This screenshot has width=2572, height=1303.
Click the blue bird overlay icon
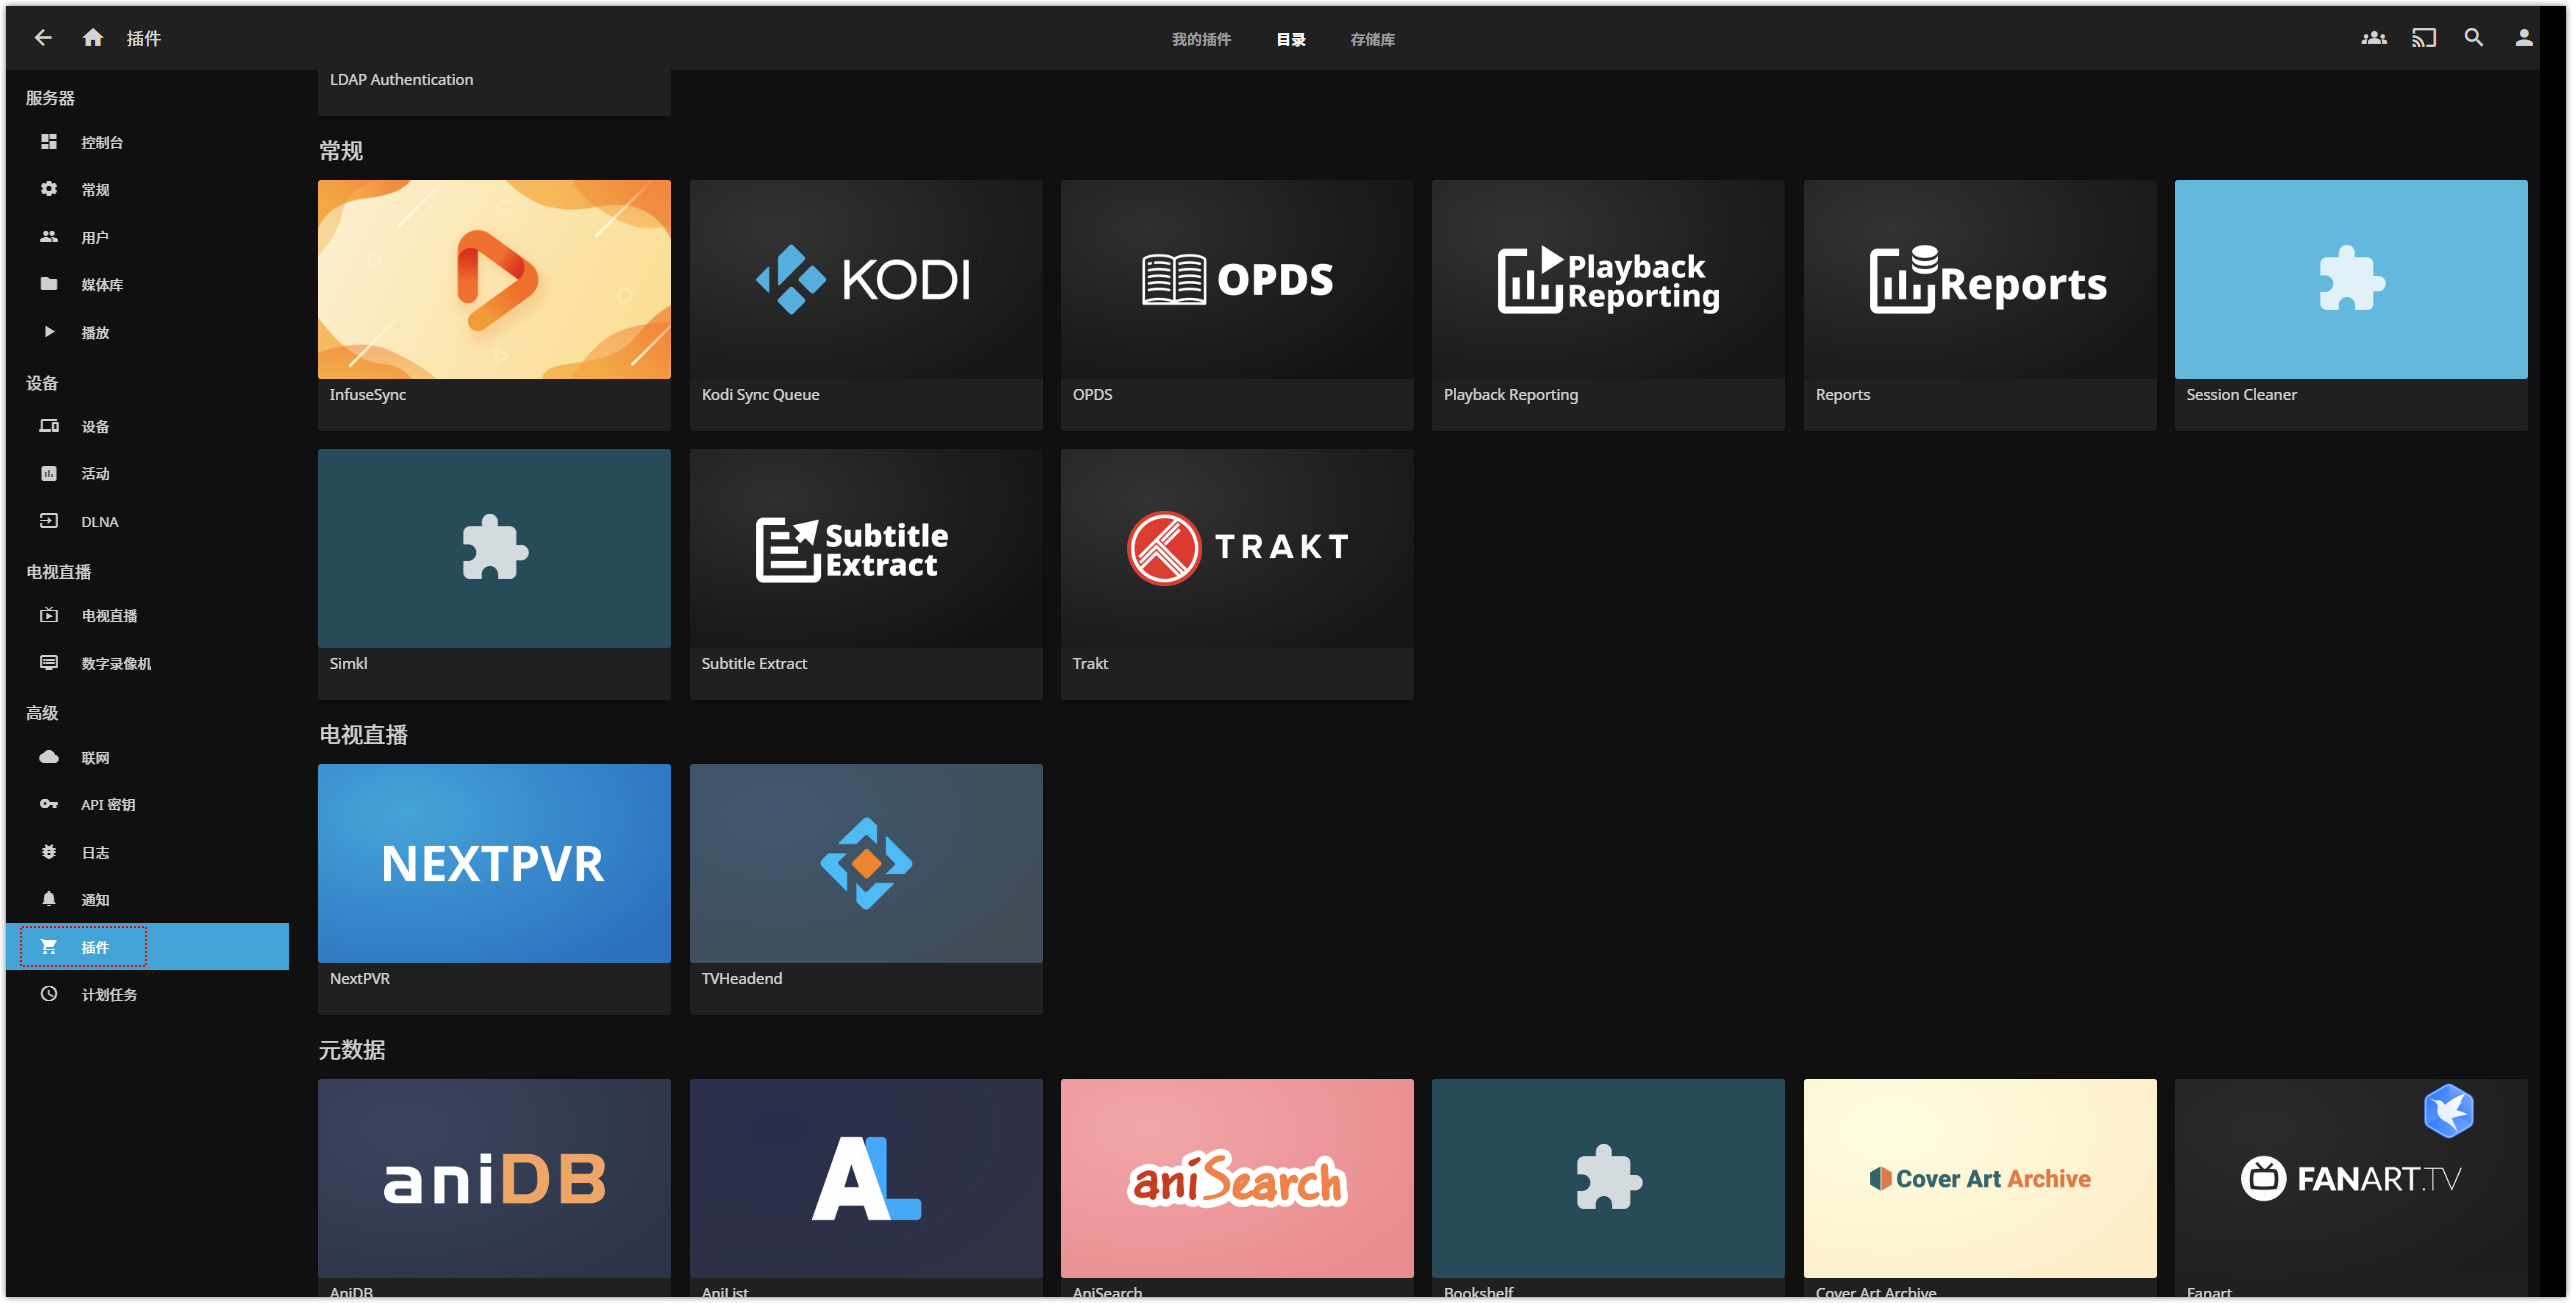[2448, 1111]
